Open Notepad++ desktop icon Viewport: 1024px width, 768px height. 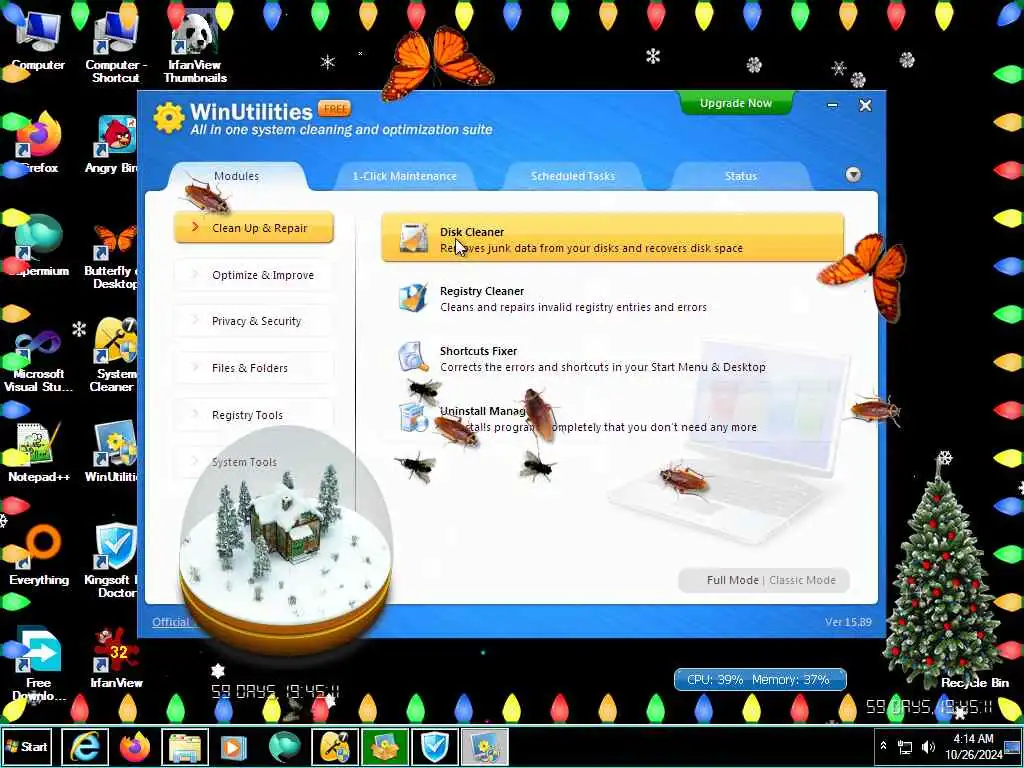click(38, 453)
